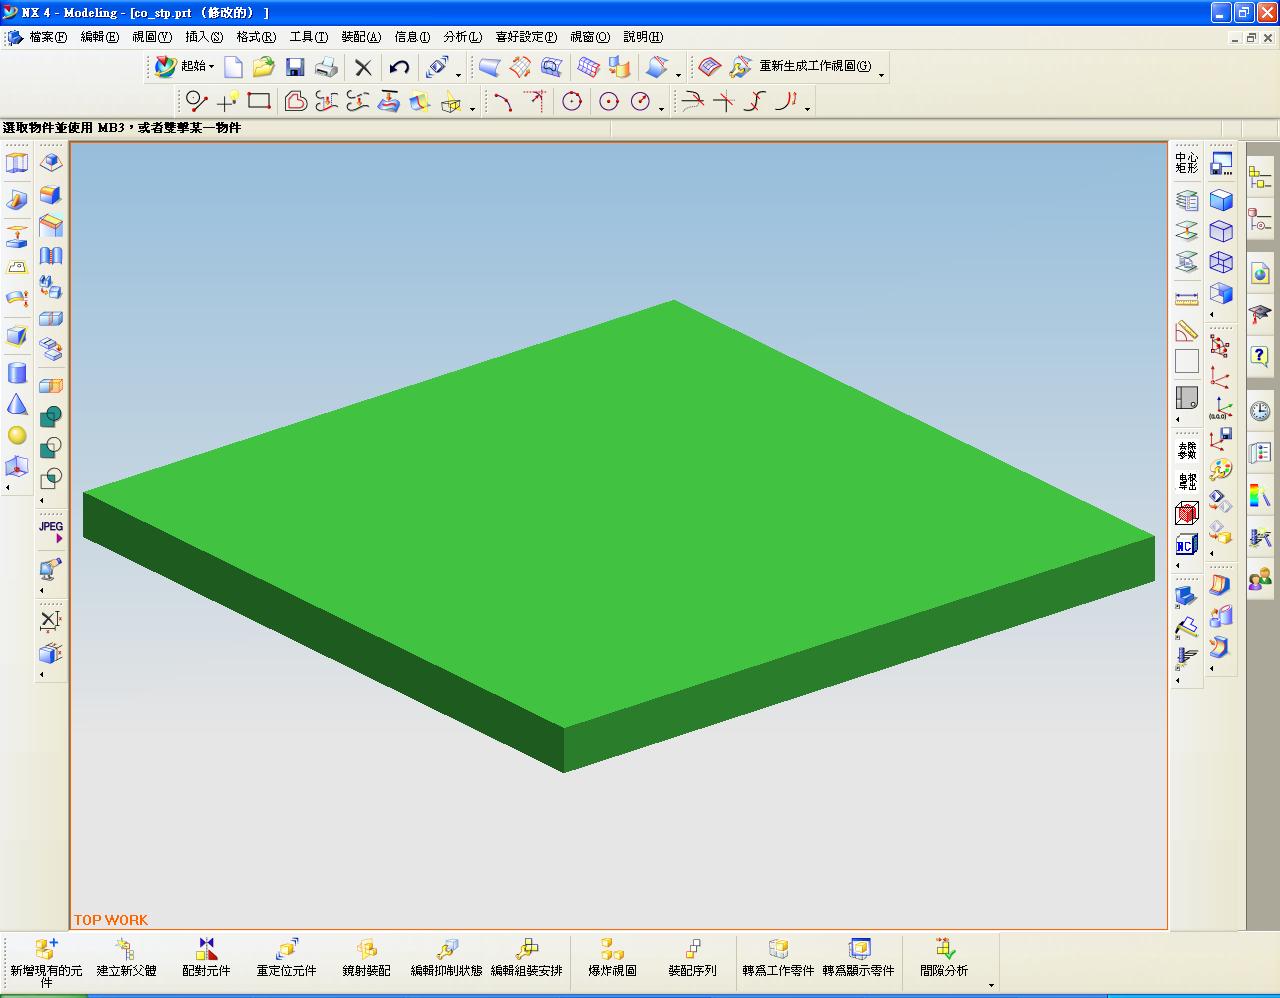Select the Unite boolean icon with filled shapes

pyautogui.click(x=51, y=416)
